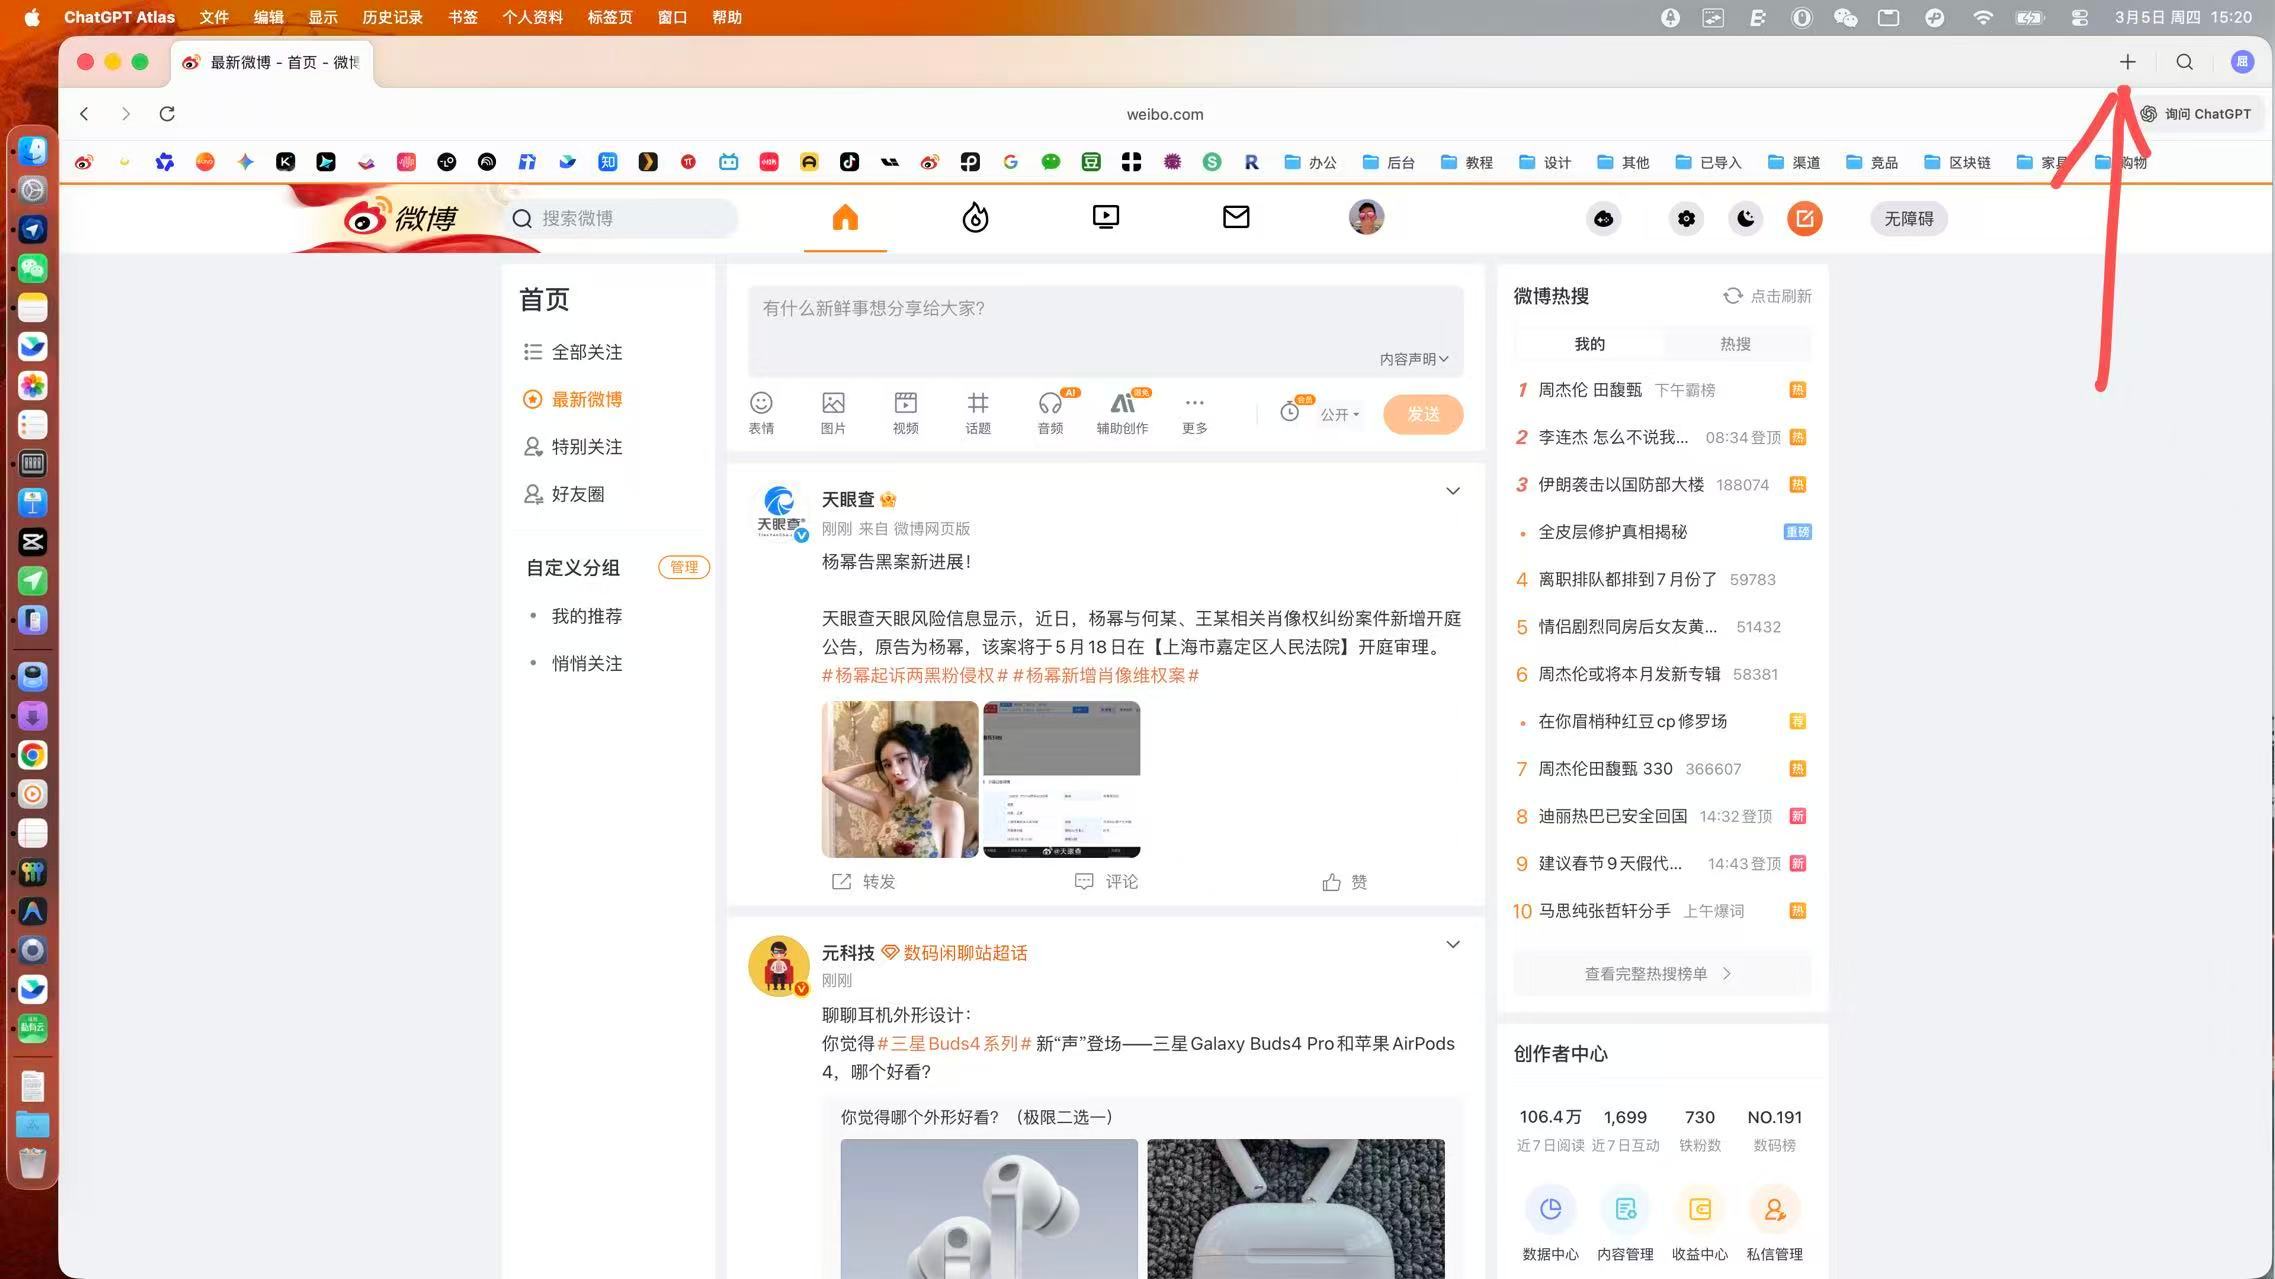
Task: Expand the 内容声明 dropdown
Action: tap(1414, 359)
